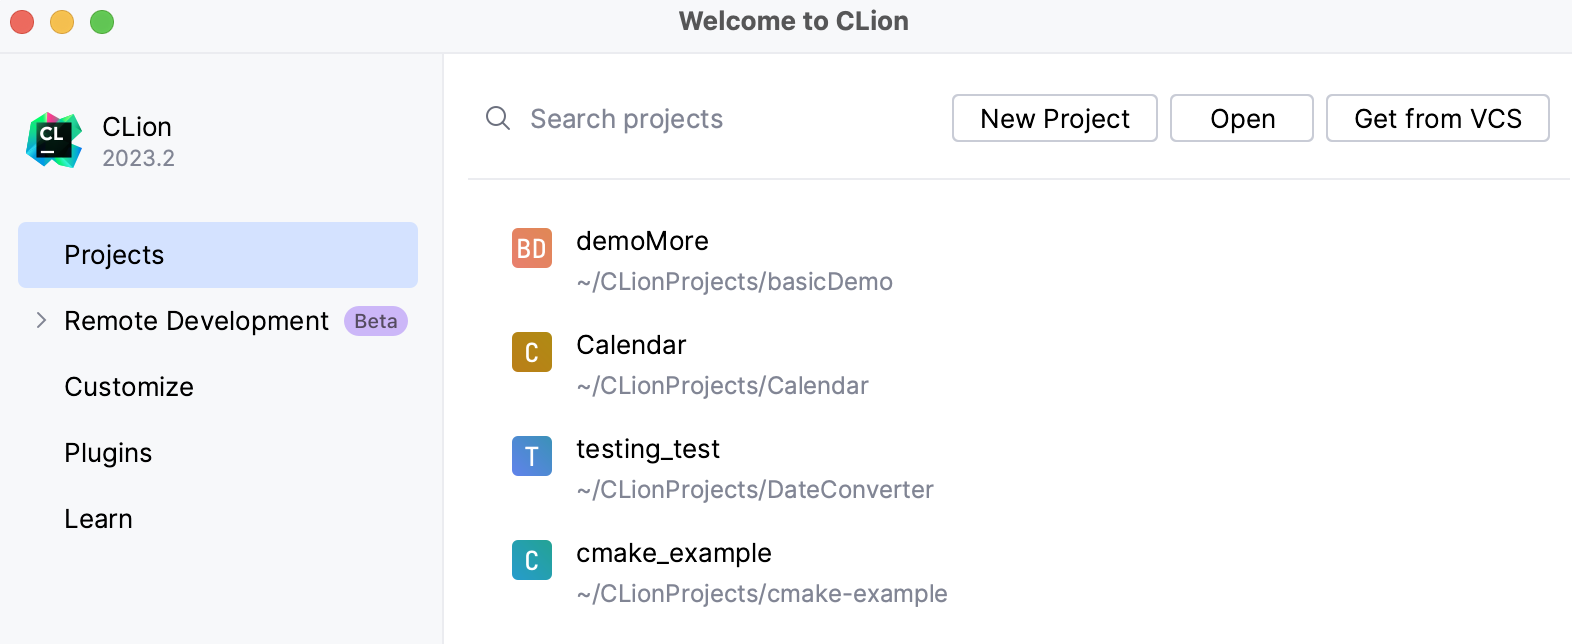Click the CLion logo icon

pos(54,140)
